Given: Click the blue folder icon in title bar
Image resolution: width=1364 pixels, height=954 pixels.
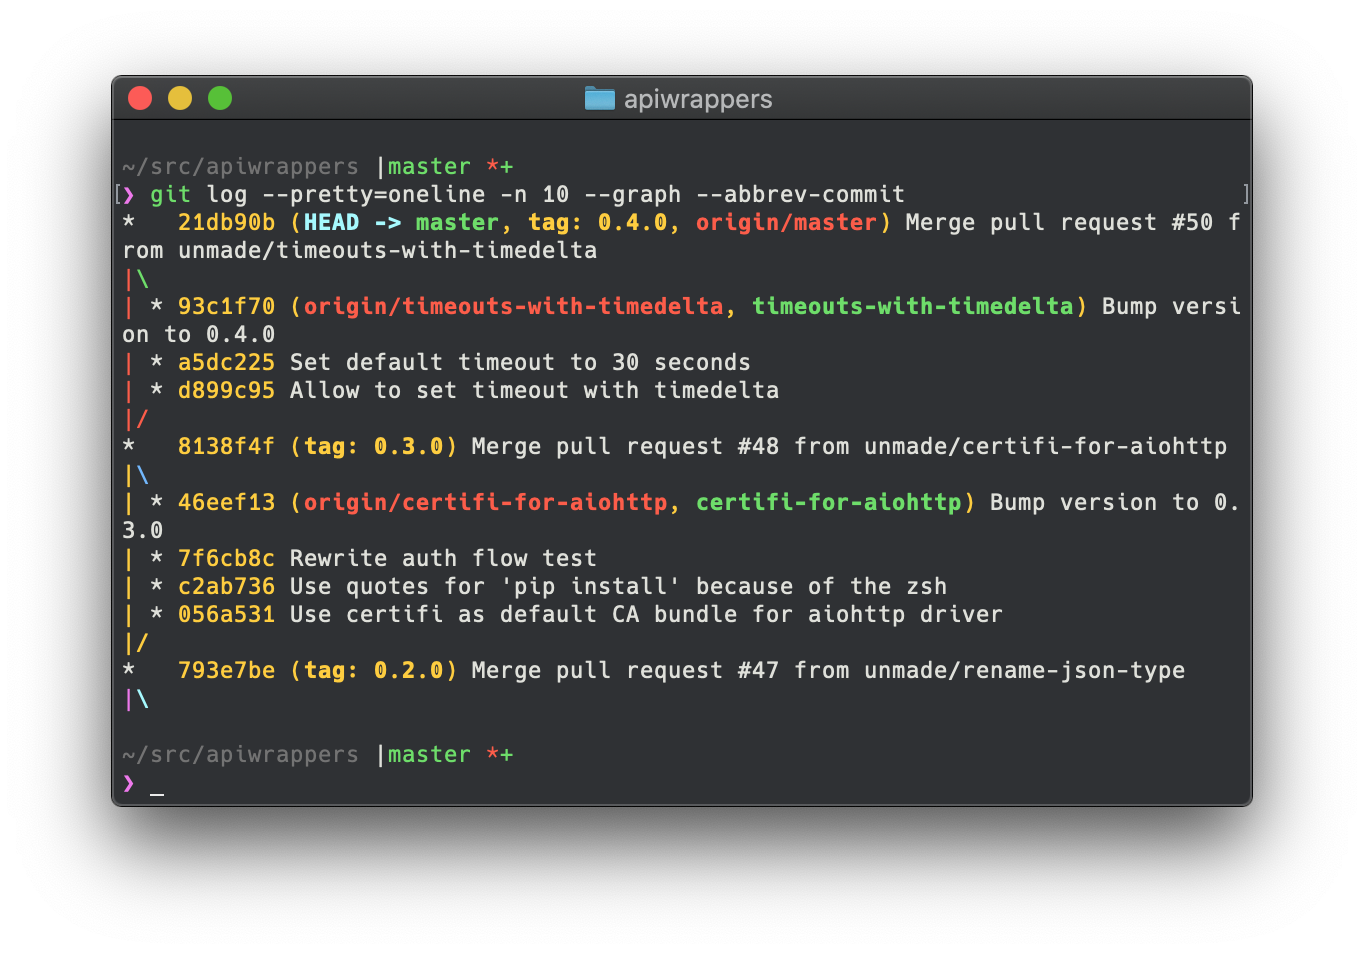Looking at the screenshot, I should tap(599, 98).
